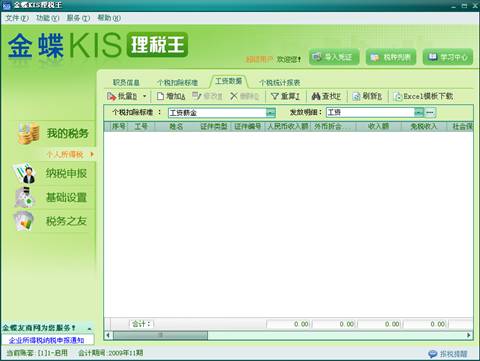Click the ellipsis button beside 发放明细
The image size is (480, 361).
430,112
